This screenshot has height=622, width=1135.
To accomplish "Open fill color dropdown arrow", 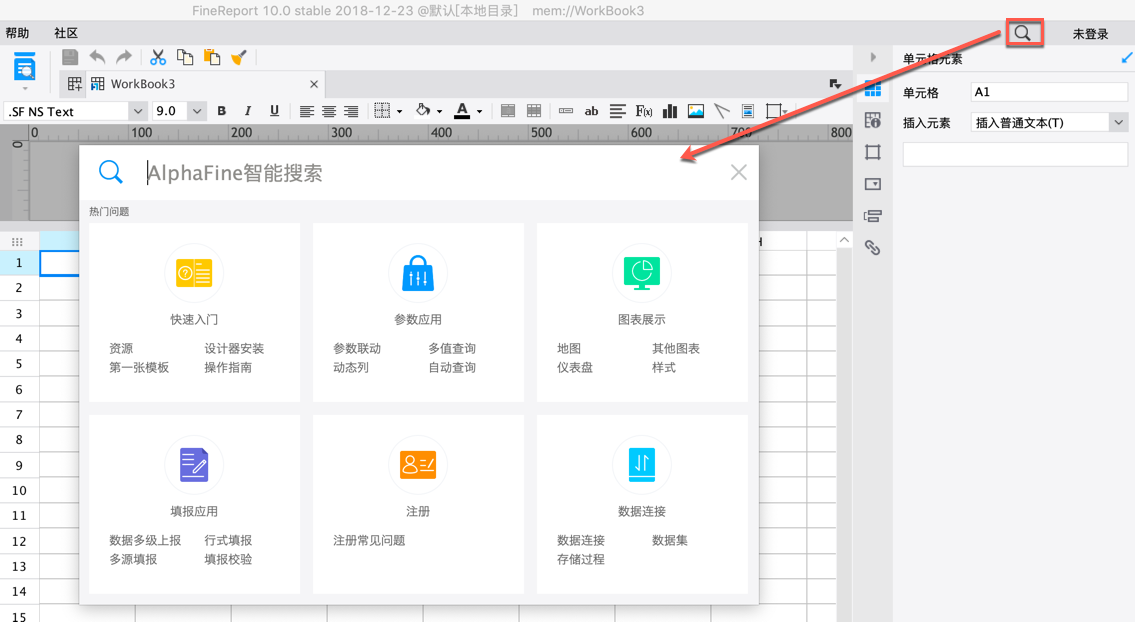I will [439, 112].
